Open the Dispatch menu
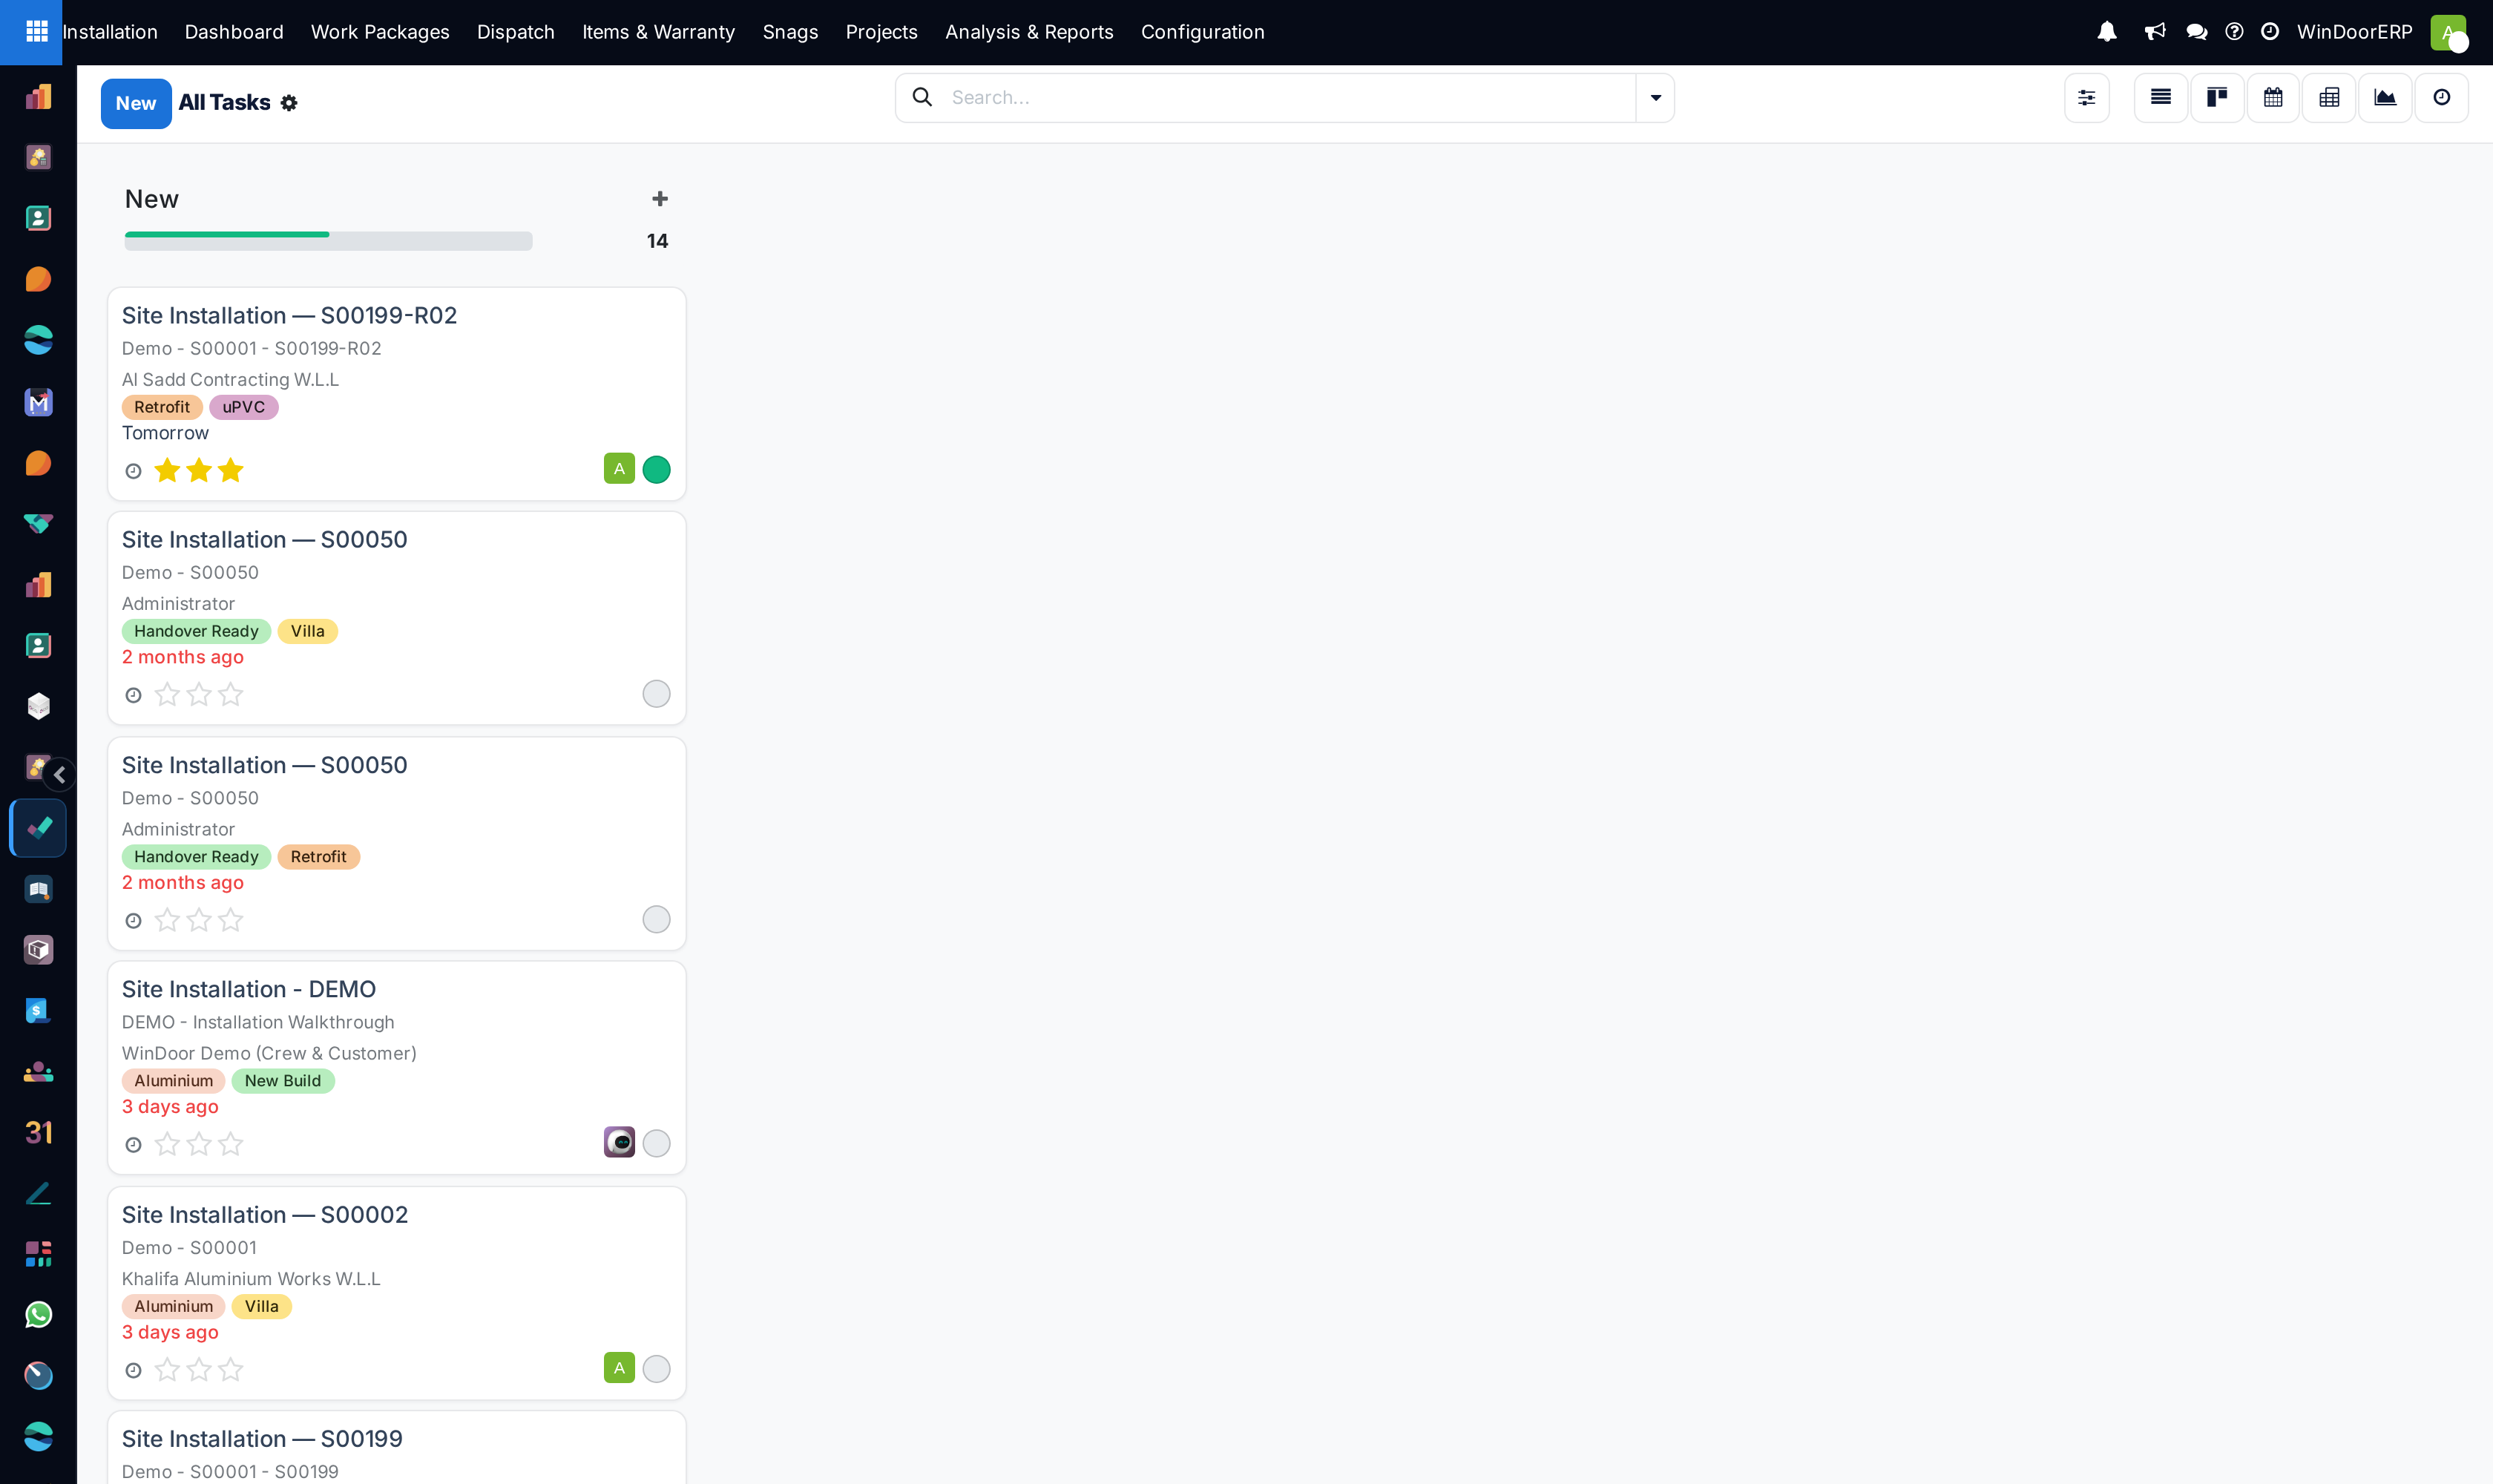 [515, 32]
